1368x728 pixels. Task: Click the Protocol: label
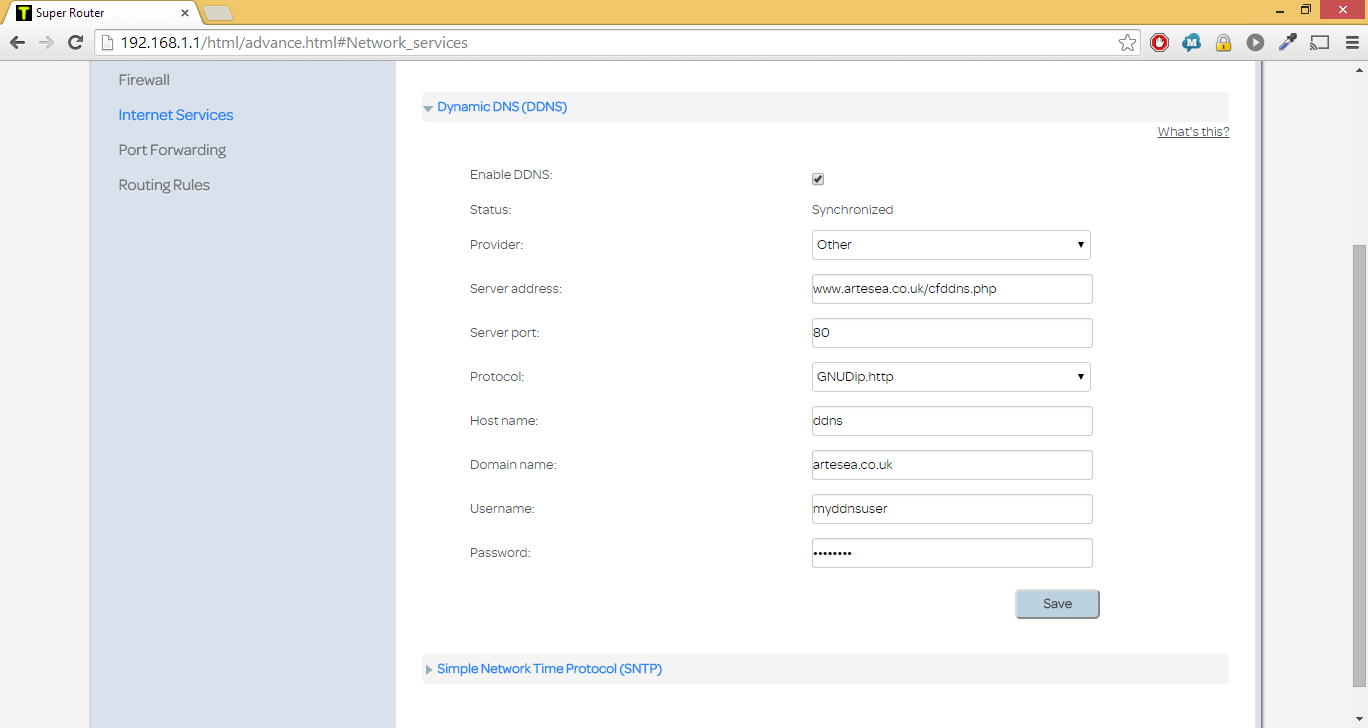click(497, 377)
